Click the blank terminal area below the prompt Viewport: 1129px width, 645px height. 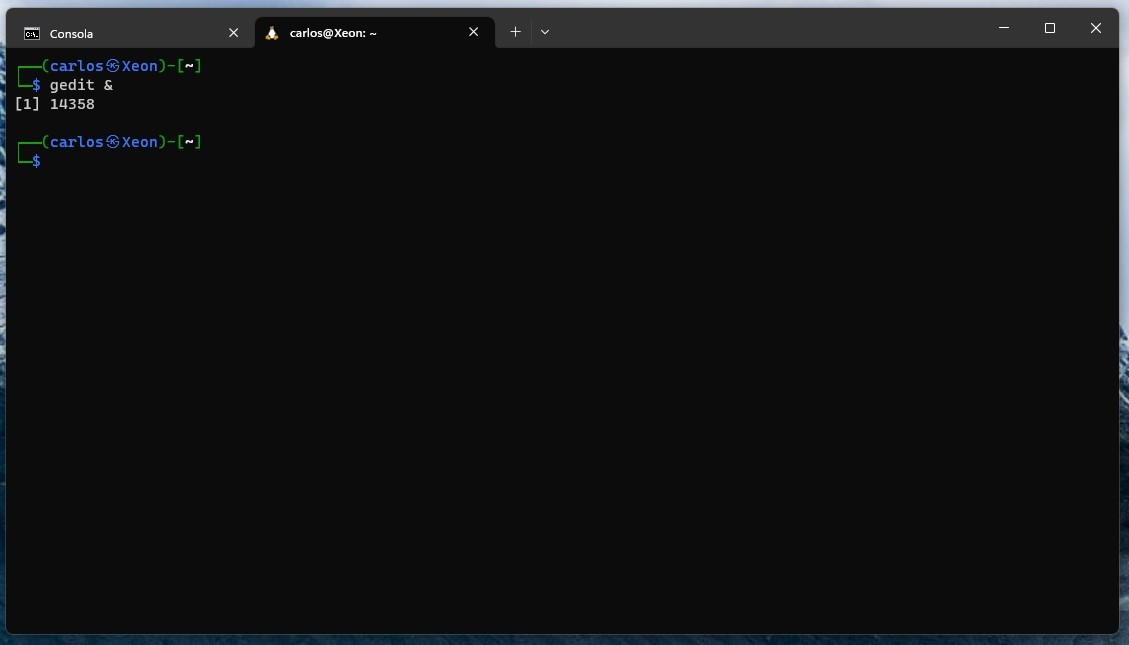[x=560, y=400]
